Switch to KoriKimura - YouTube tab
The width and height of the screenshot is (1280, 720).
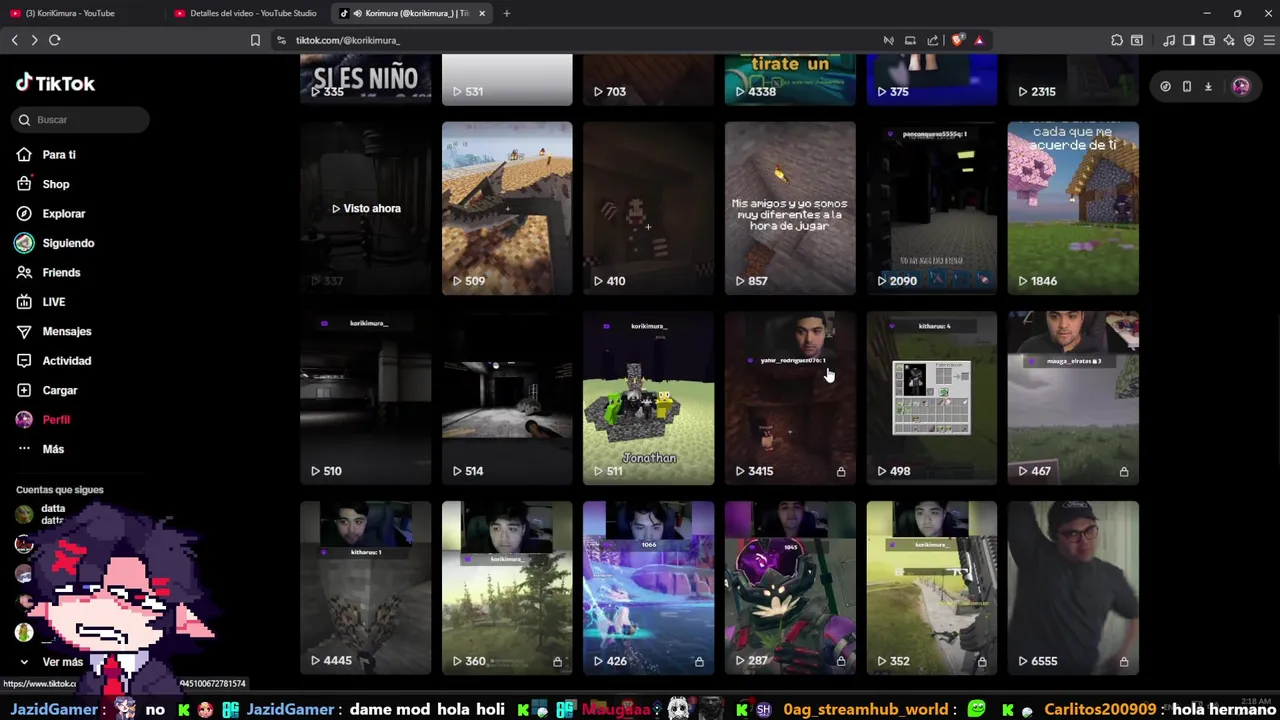[x=82, y=13]
